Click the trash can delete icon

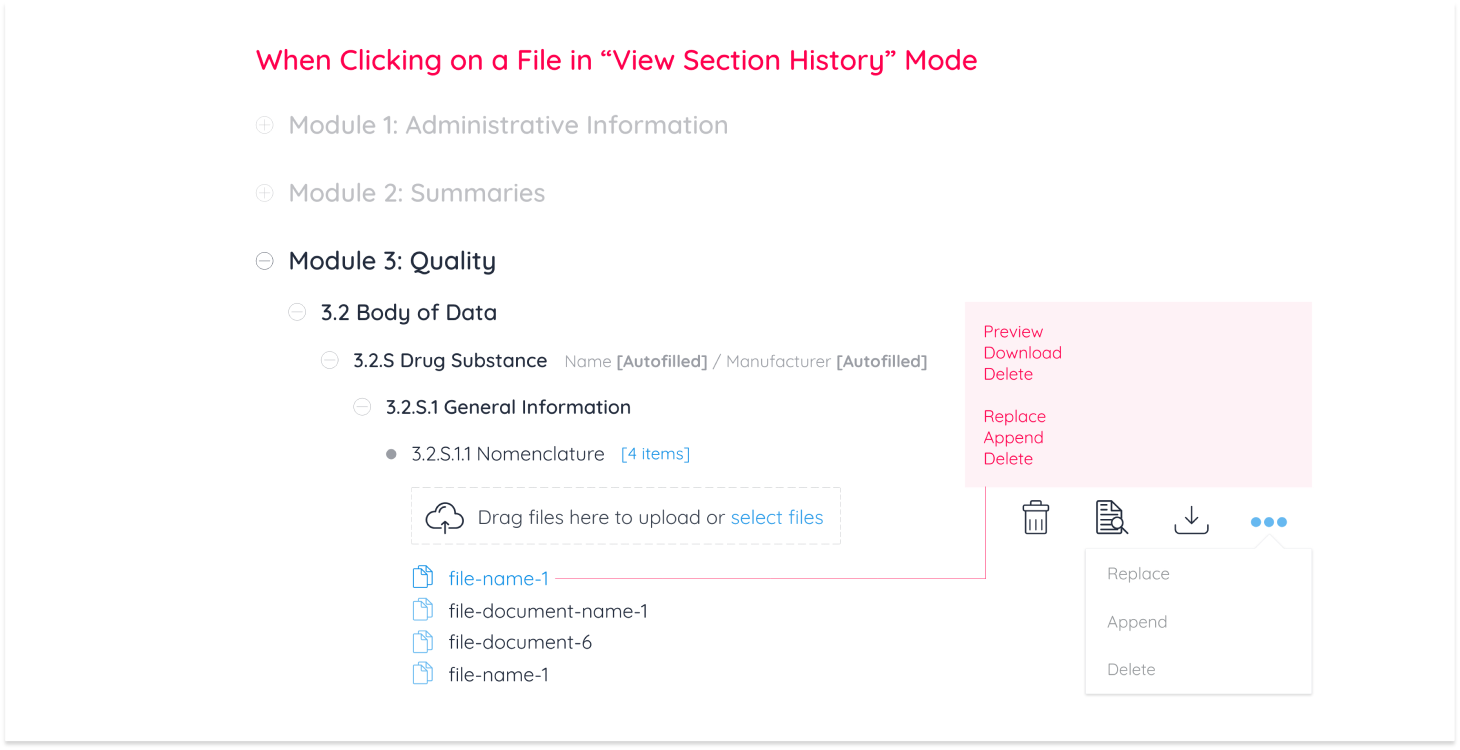click(x=1035, y=517)
